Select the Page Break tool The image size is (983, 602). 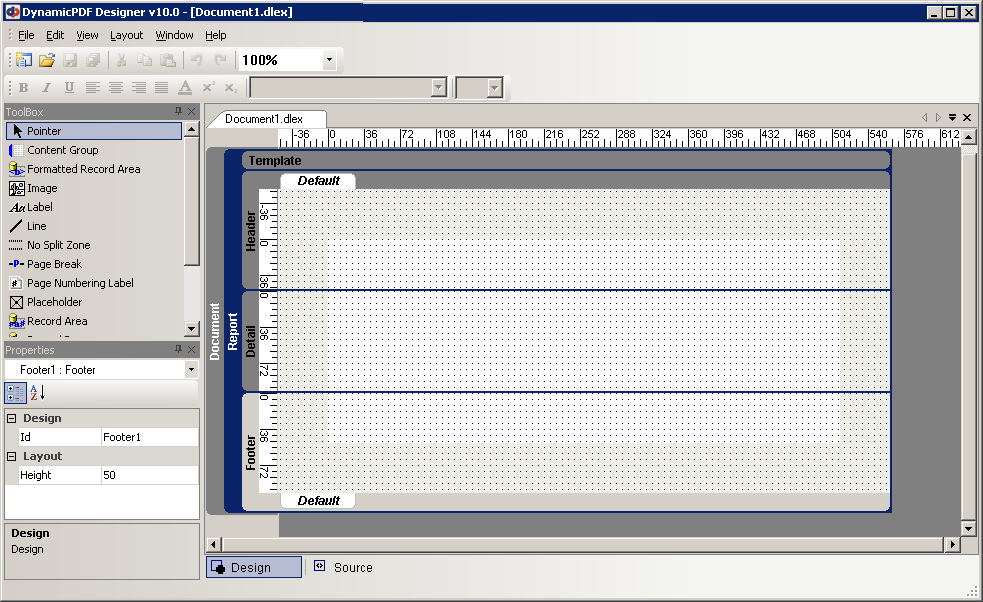(60, 264)
